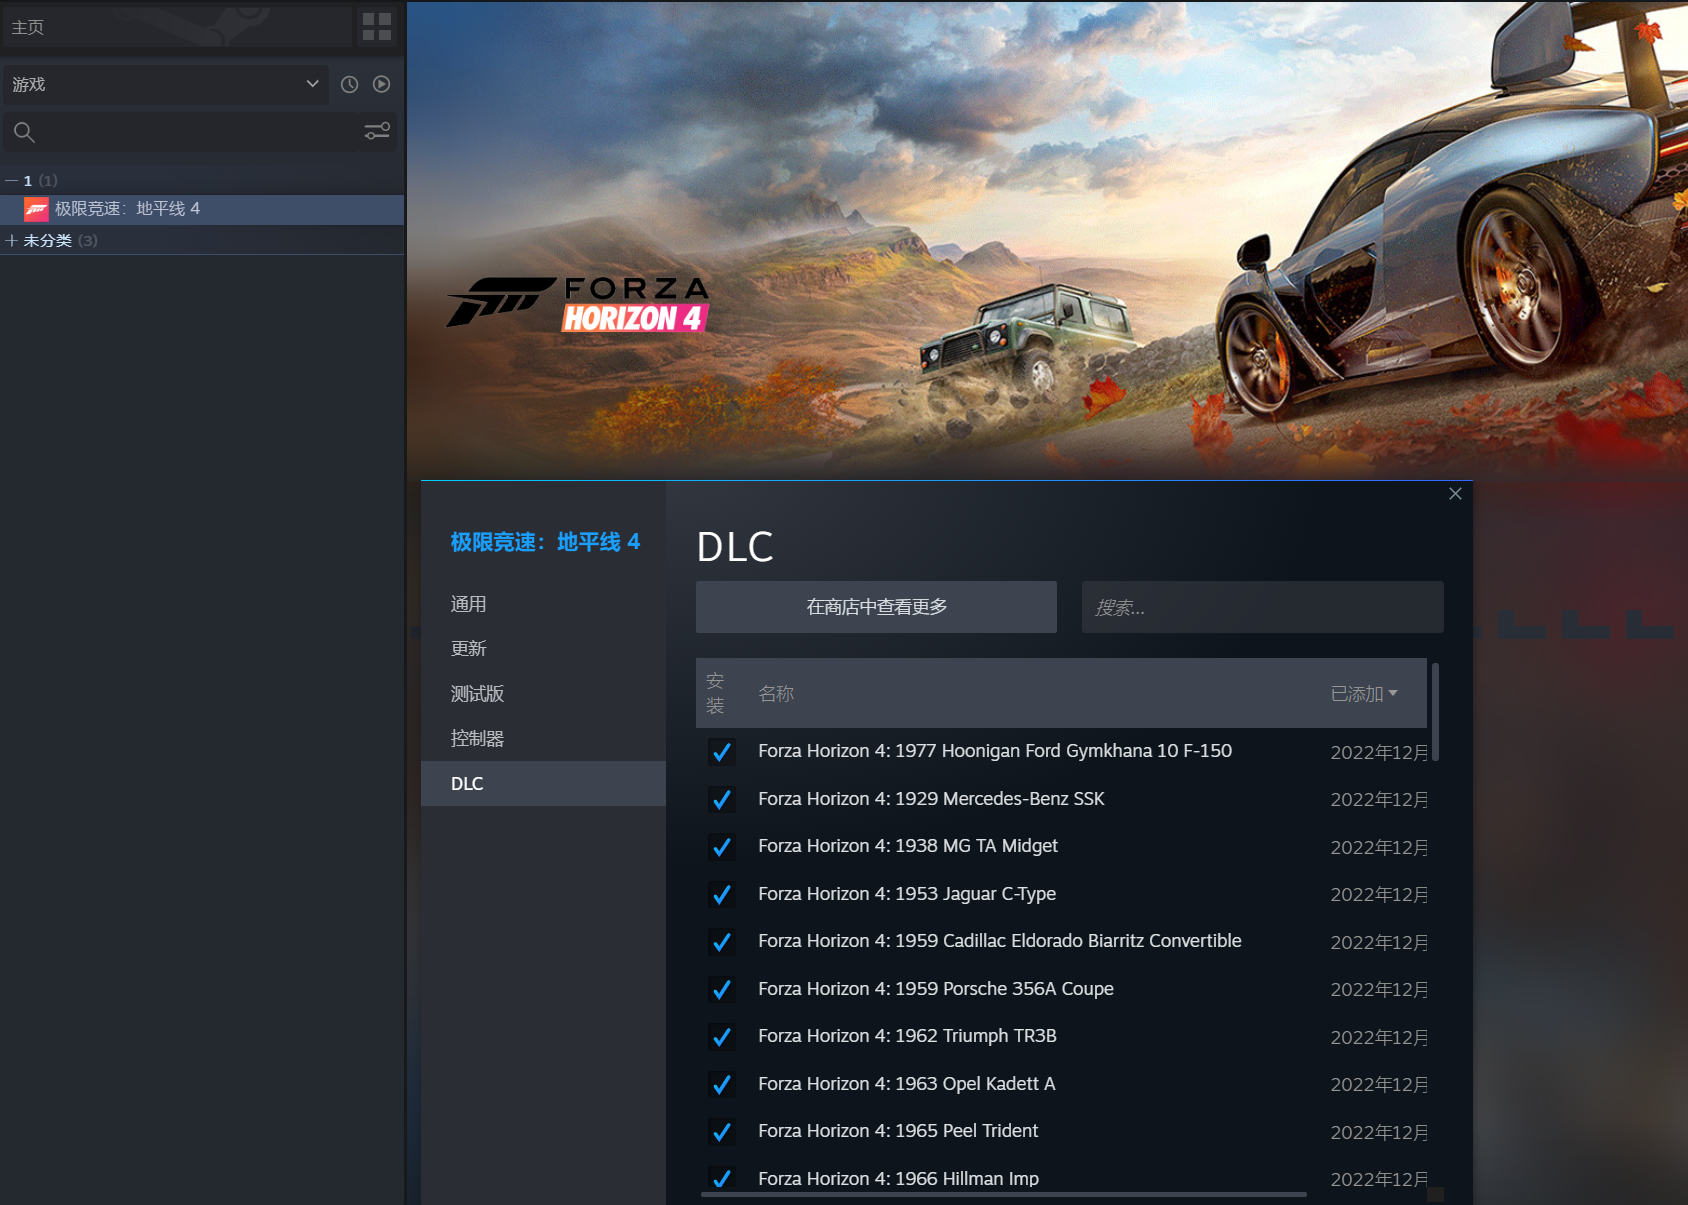Click the DLC list vertical scrollbar
1688x1205 pixels.
point(1435,712)
